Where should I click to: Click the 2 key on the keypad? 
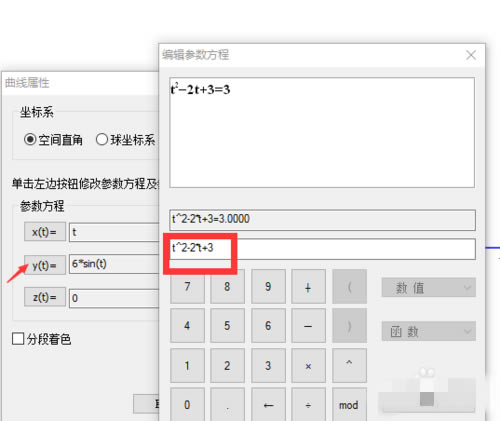coord(227,365)
